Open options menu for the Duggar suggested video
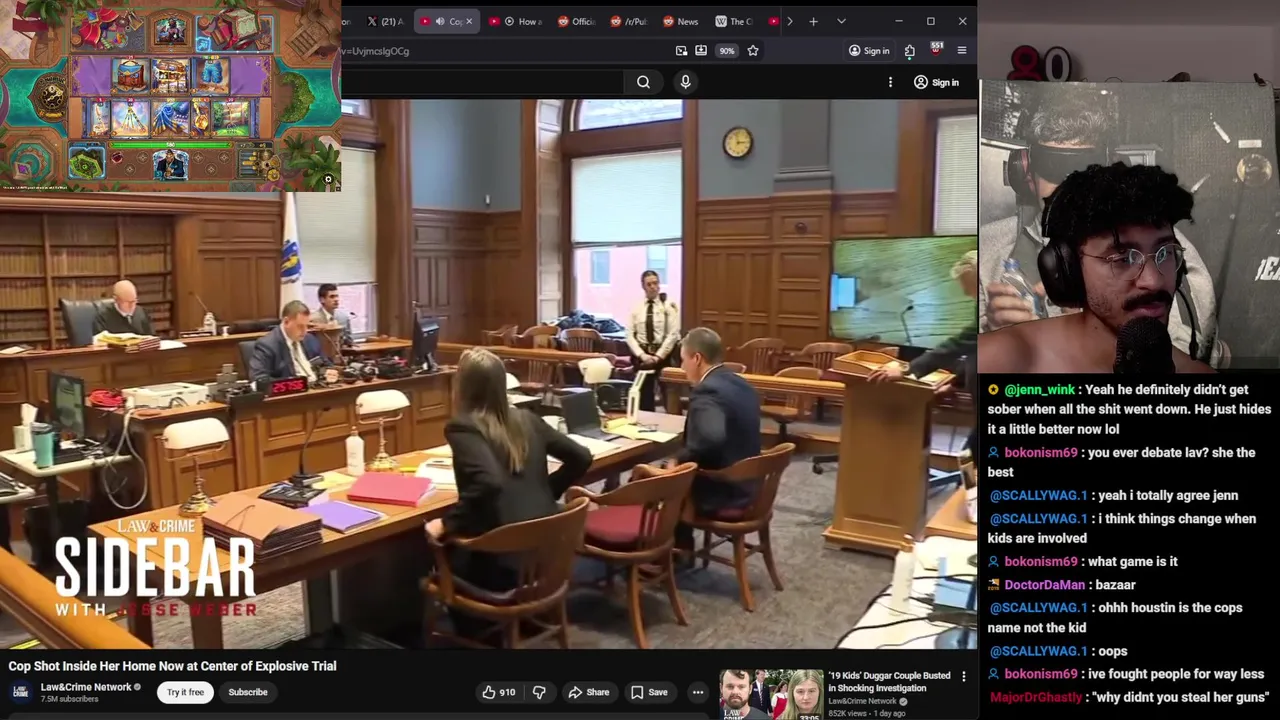Viewport: 1280px width, 720px height. click(964, 677)
